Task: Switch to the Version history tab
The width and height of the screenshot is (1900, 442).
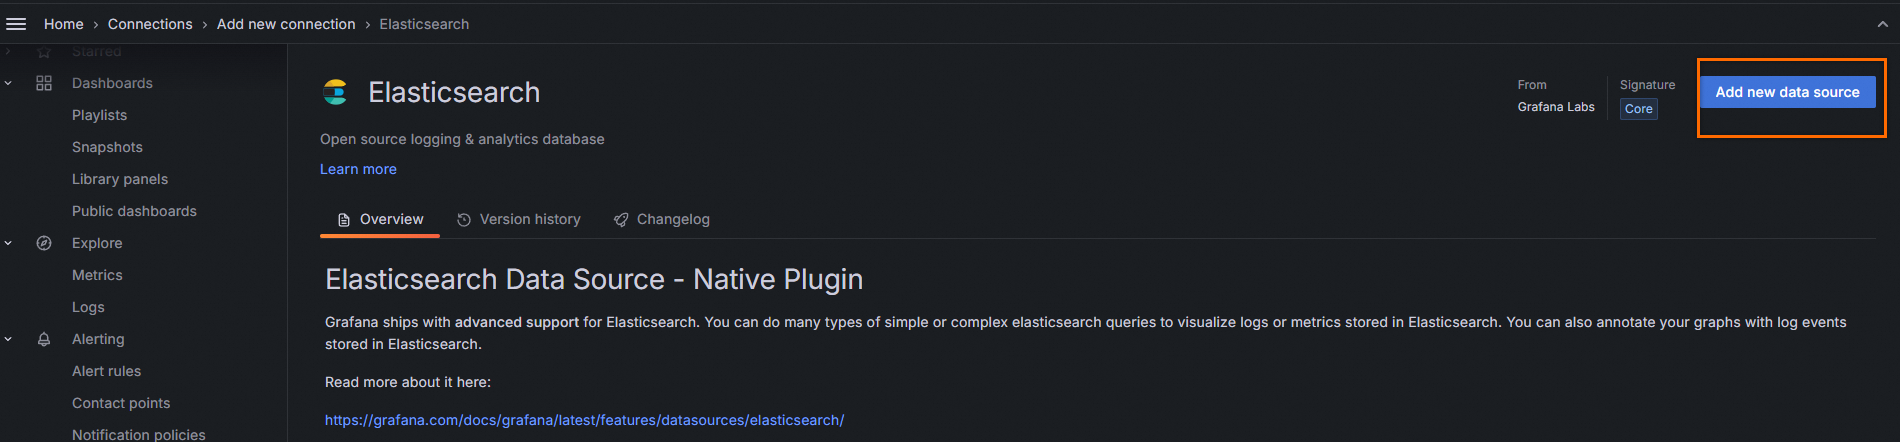Action: [529, 219]
